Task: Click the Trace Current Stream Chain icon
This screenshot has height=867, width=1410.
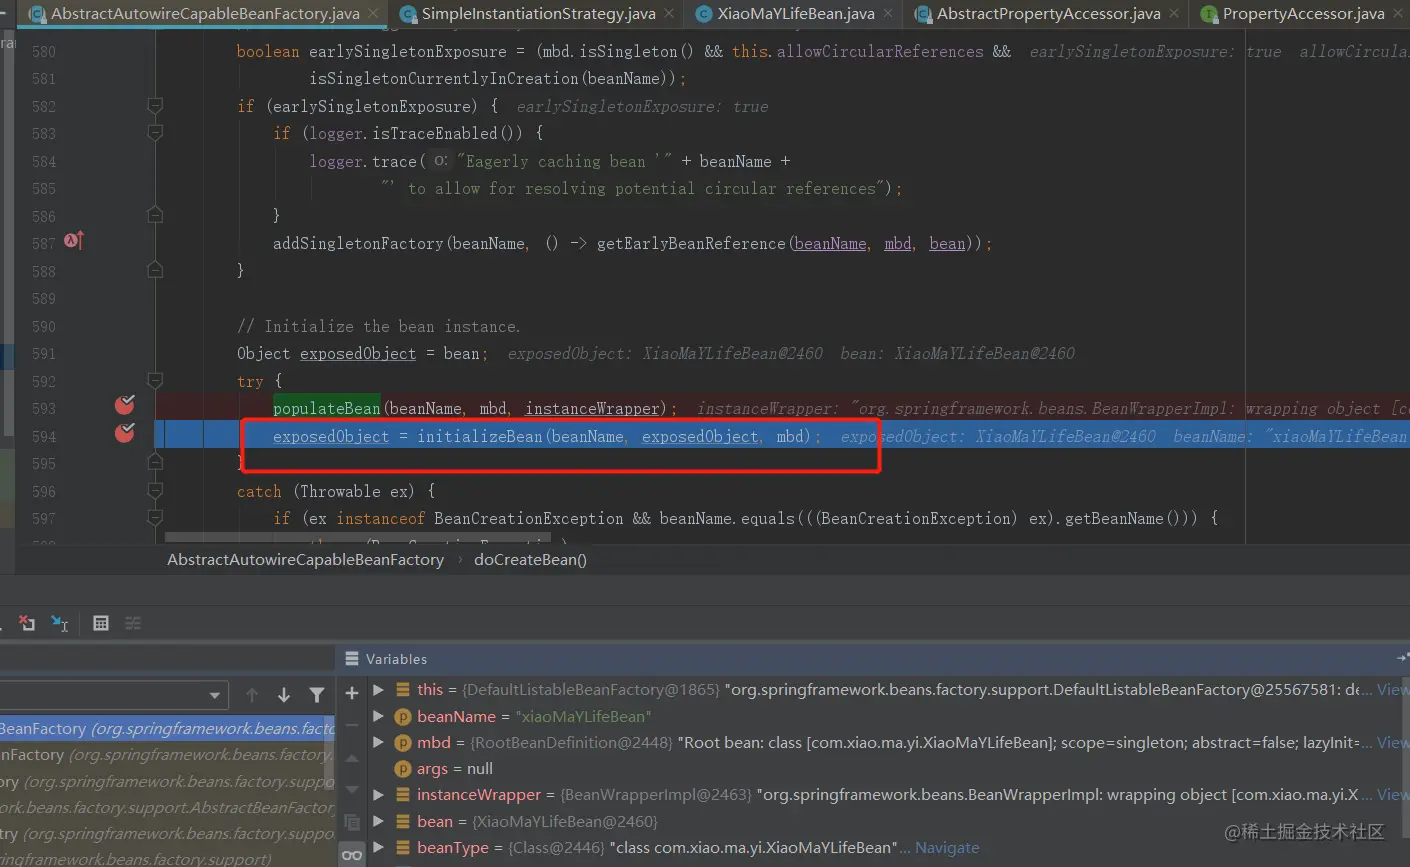Action: 133,623
